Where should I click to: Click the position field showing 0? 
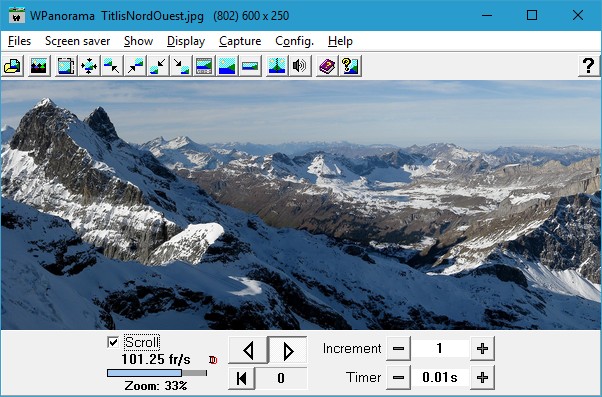[x=281, y=378]
